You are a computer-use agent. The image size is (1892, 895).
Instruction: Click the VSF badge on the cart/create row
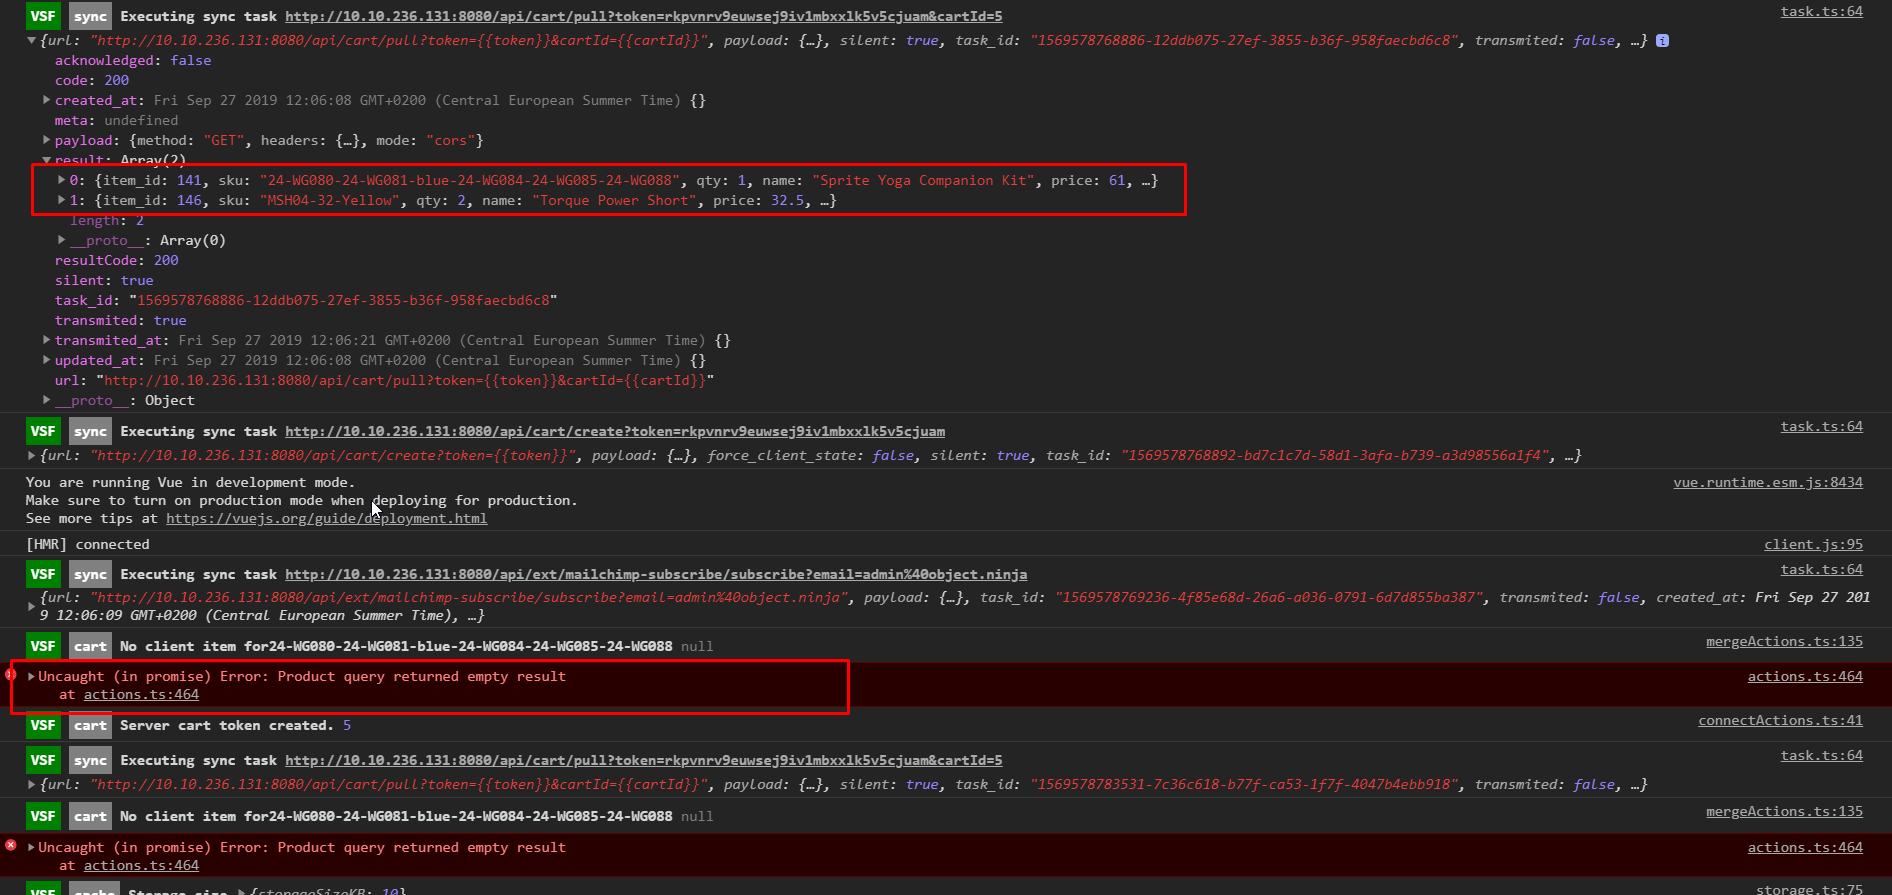coord(43,431)
